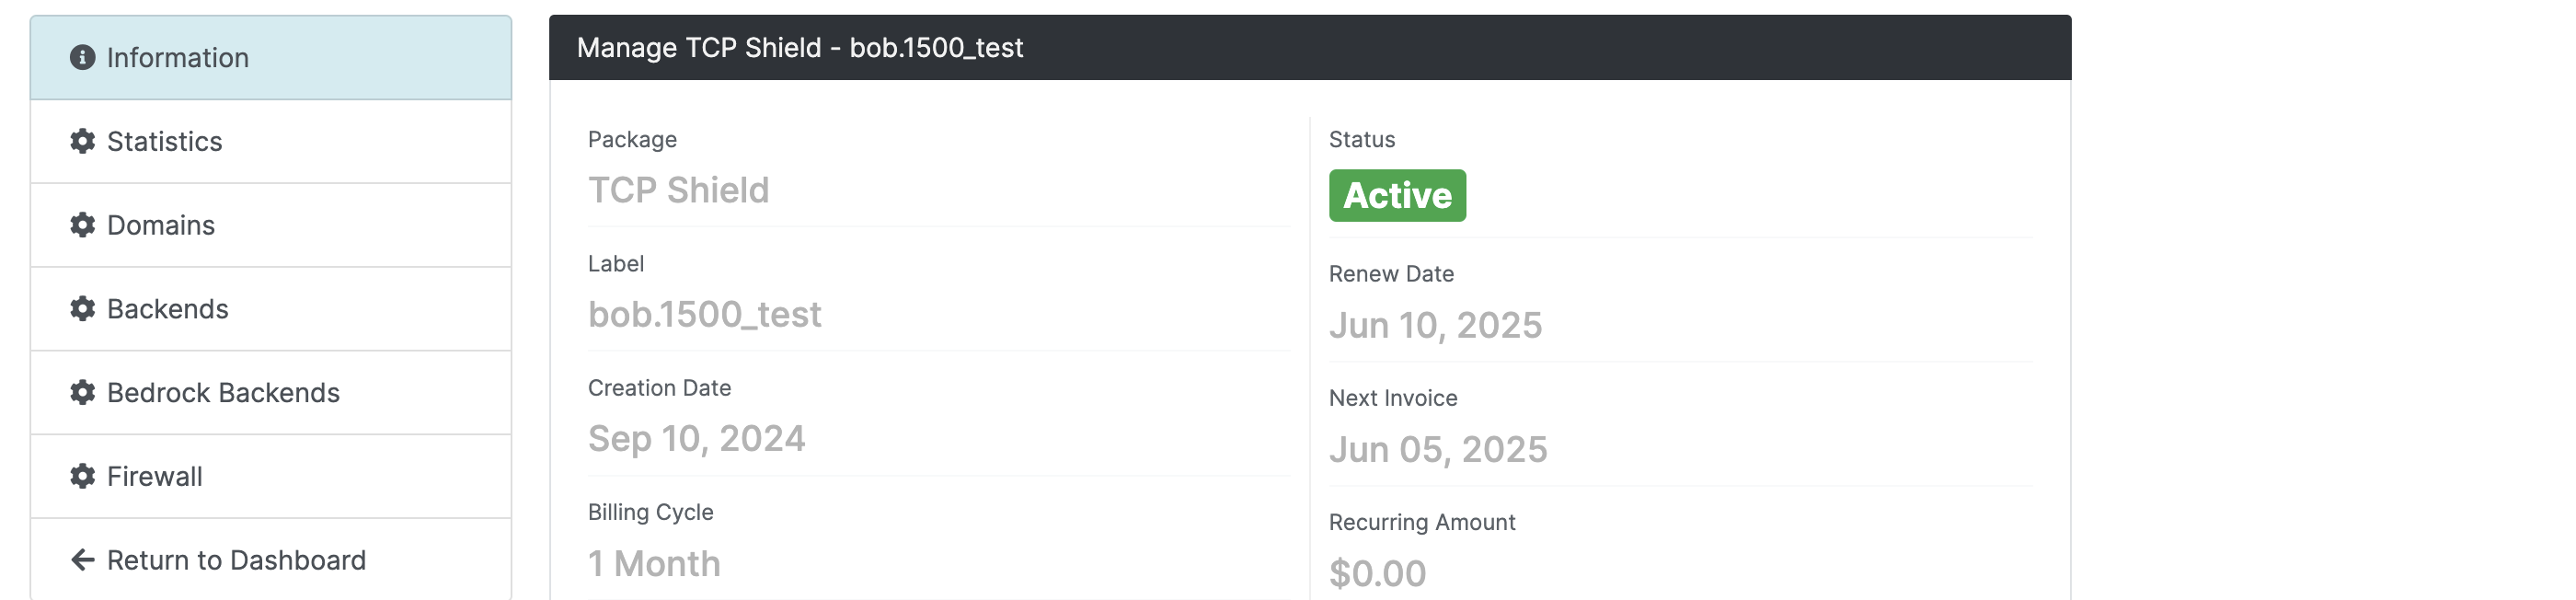
Task: Click the gear icon beside Bedrock Backends
Action: (x=82, y=393)
